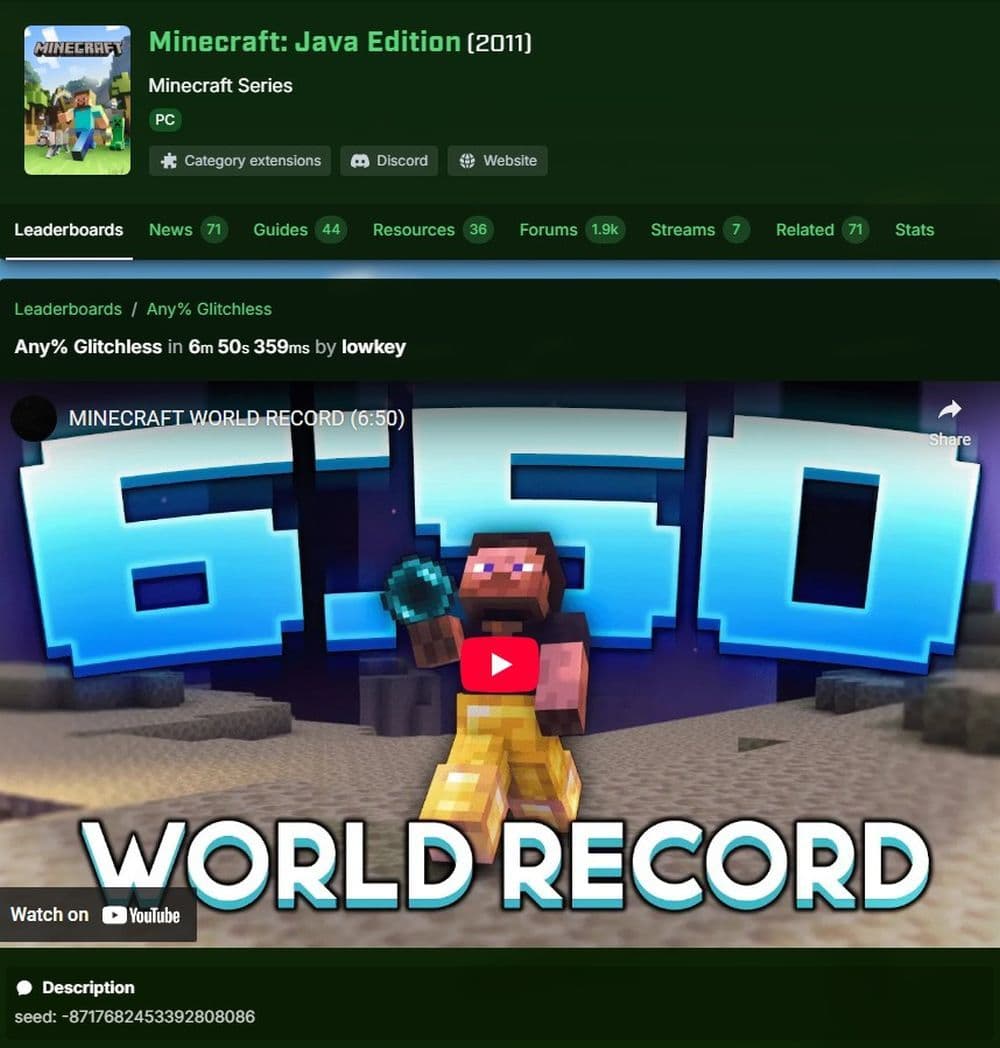The image size is (1000, 1048).
Task: Open the Streams tab
Action: click(681, 230)
